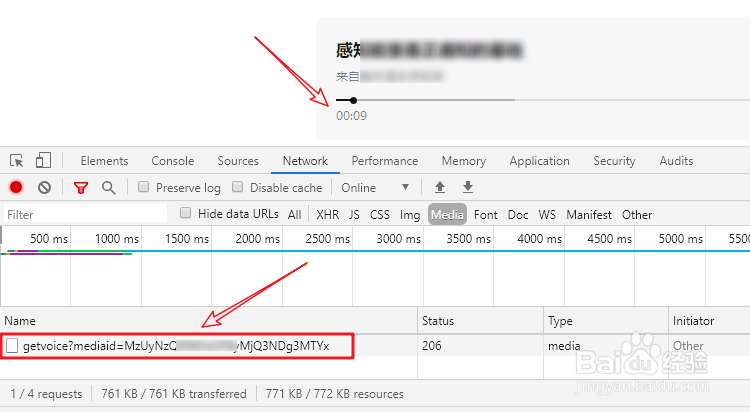Screen dimensions: 750x412
Task: Activate the inspect element picker icon
Action: pyautogui.click(x=16, y=160)
